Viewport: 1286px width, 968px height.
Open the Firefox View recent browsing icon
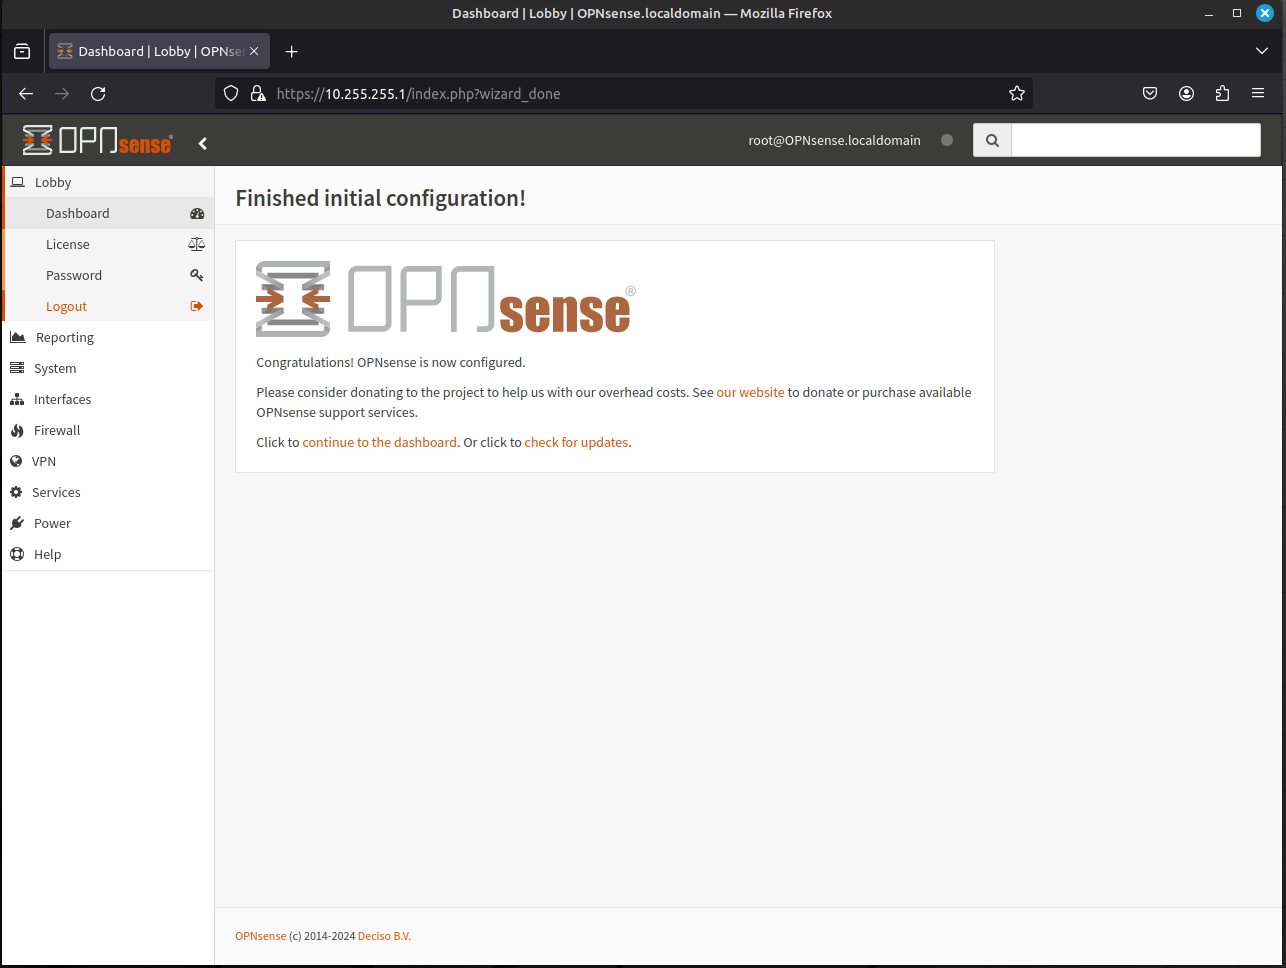tap(22, 51)
